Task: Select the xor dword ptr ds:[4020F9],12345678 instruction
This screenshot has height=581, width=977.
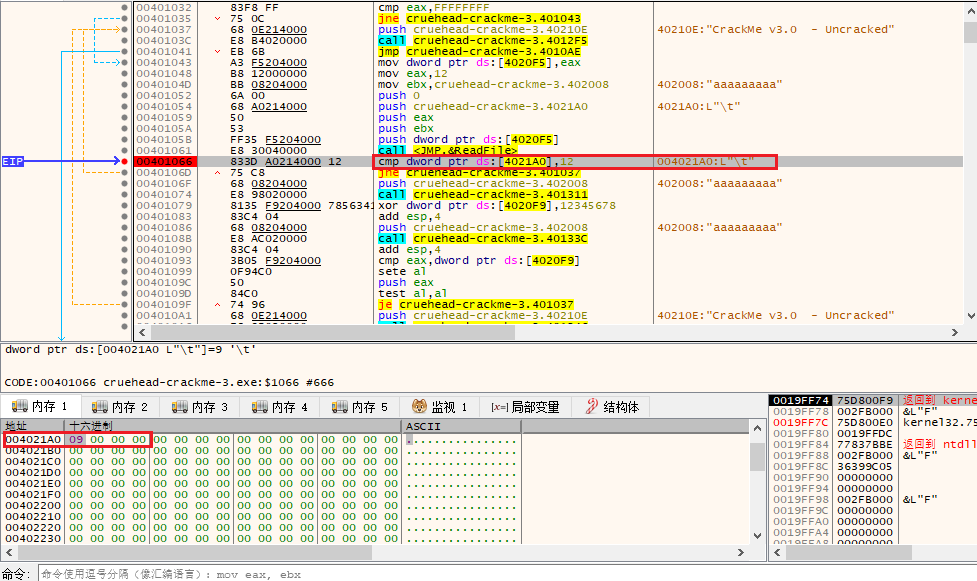Action: tap(497, 206)
